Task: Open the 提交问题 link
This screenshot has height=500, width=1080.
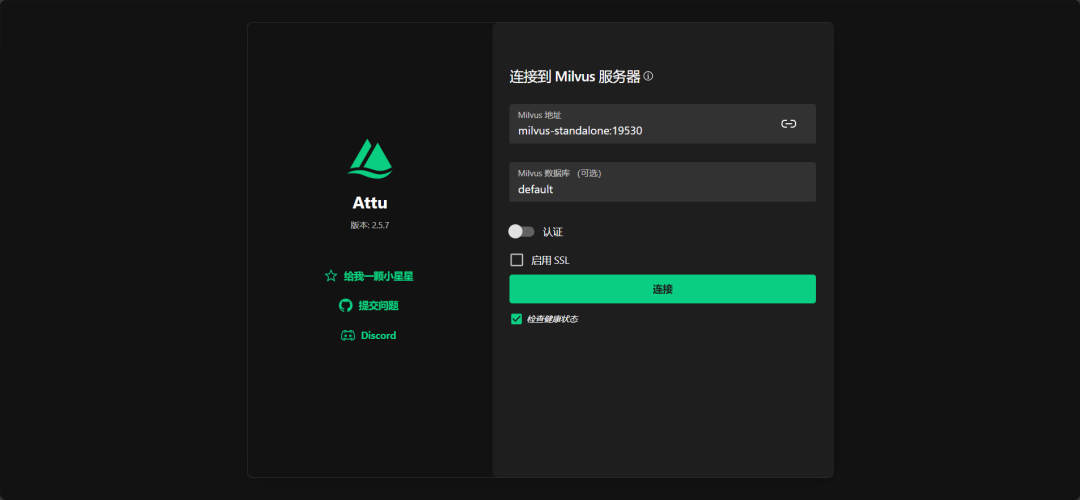Action: pos(379,306)
